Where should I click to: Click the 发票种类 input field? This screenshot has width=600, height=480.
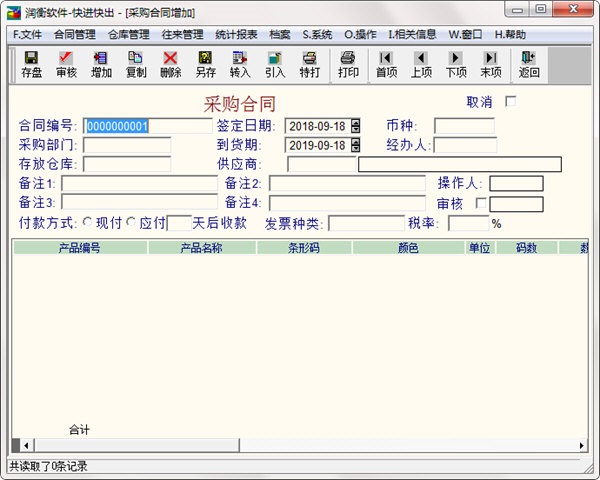(x=366, y=223)
